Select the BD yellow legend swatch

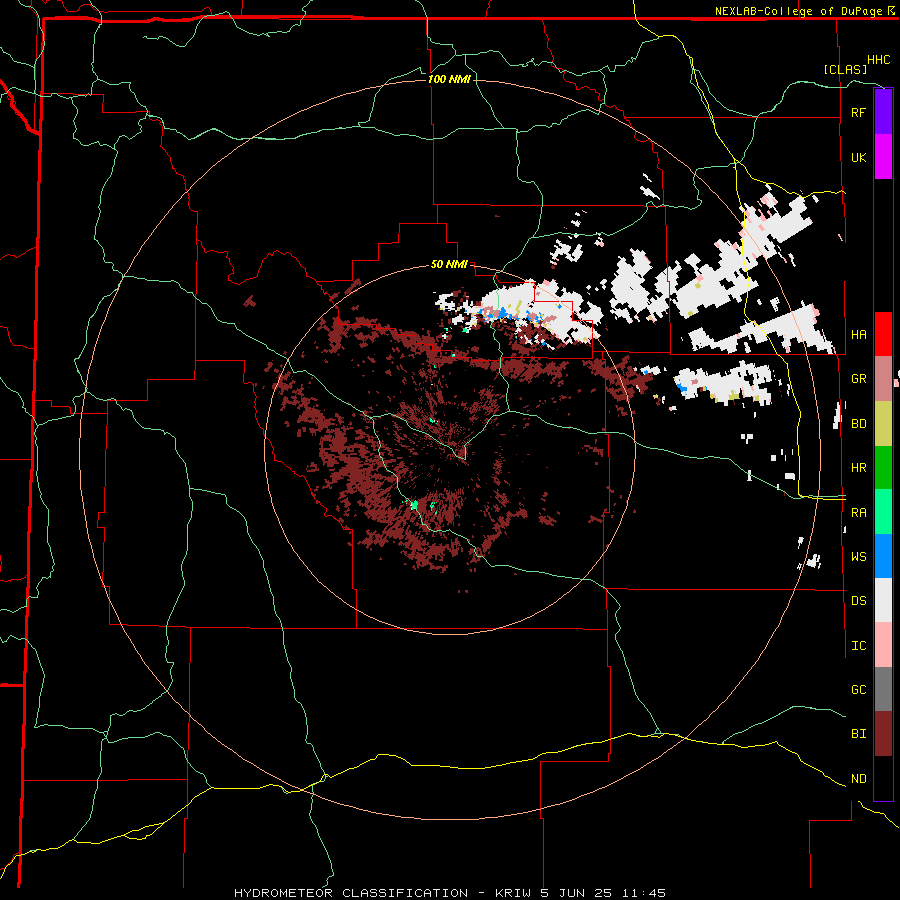pos(883,424)
